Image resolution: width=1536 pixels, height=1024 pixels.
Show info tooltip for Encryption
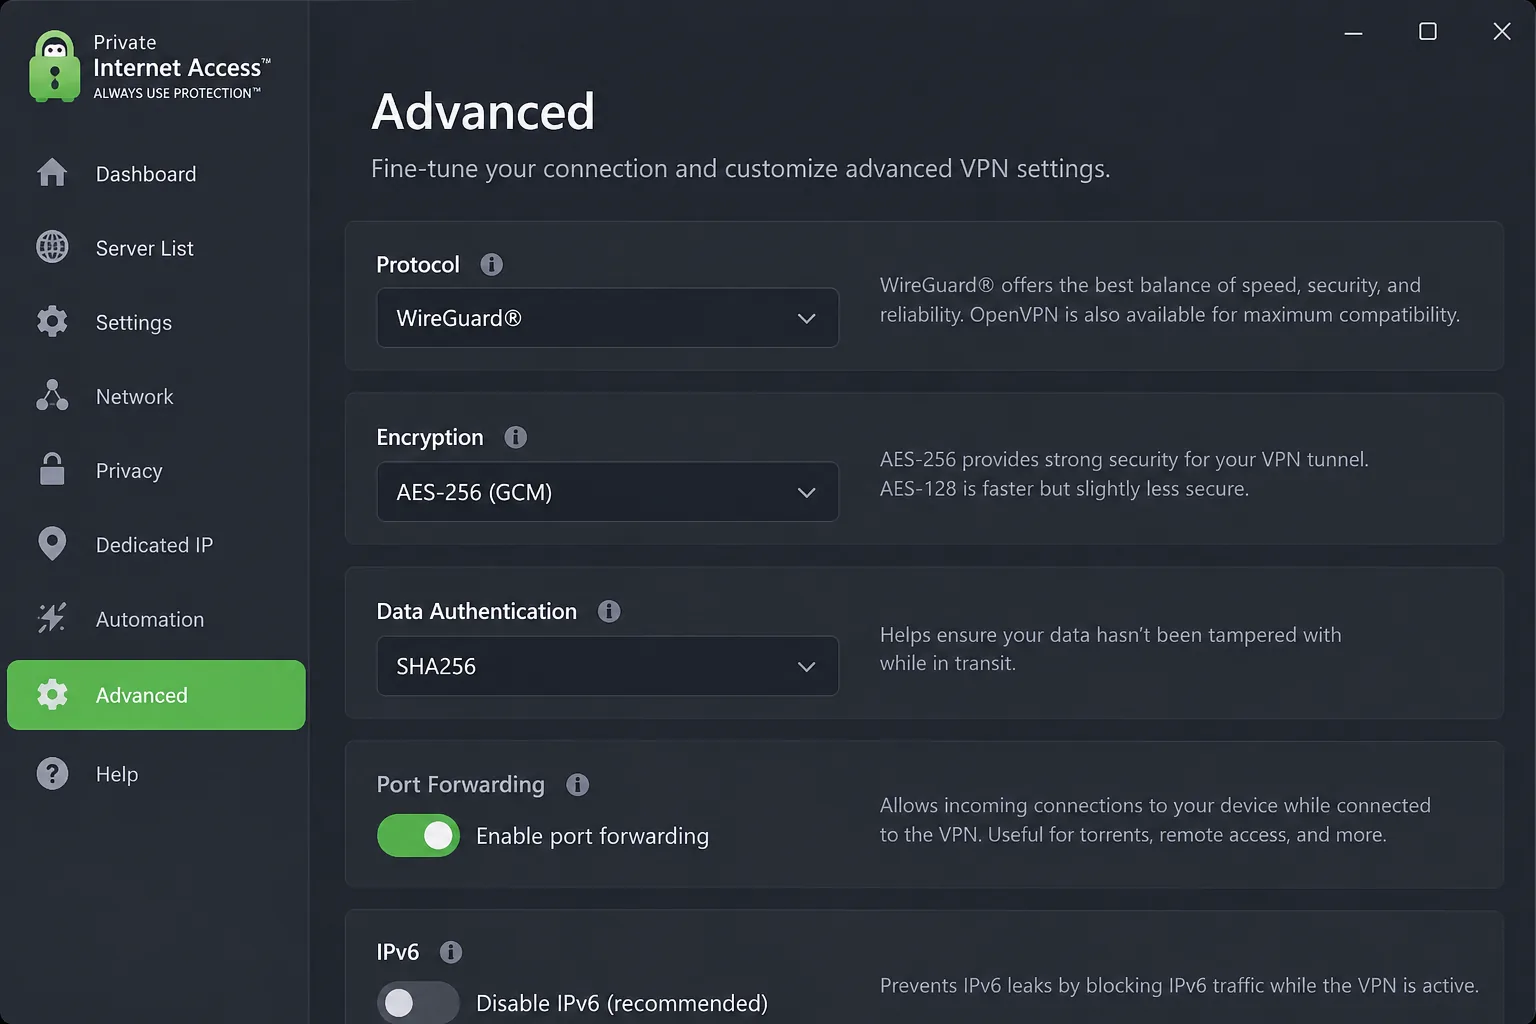(515, 437)
